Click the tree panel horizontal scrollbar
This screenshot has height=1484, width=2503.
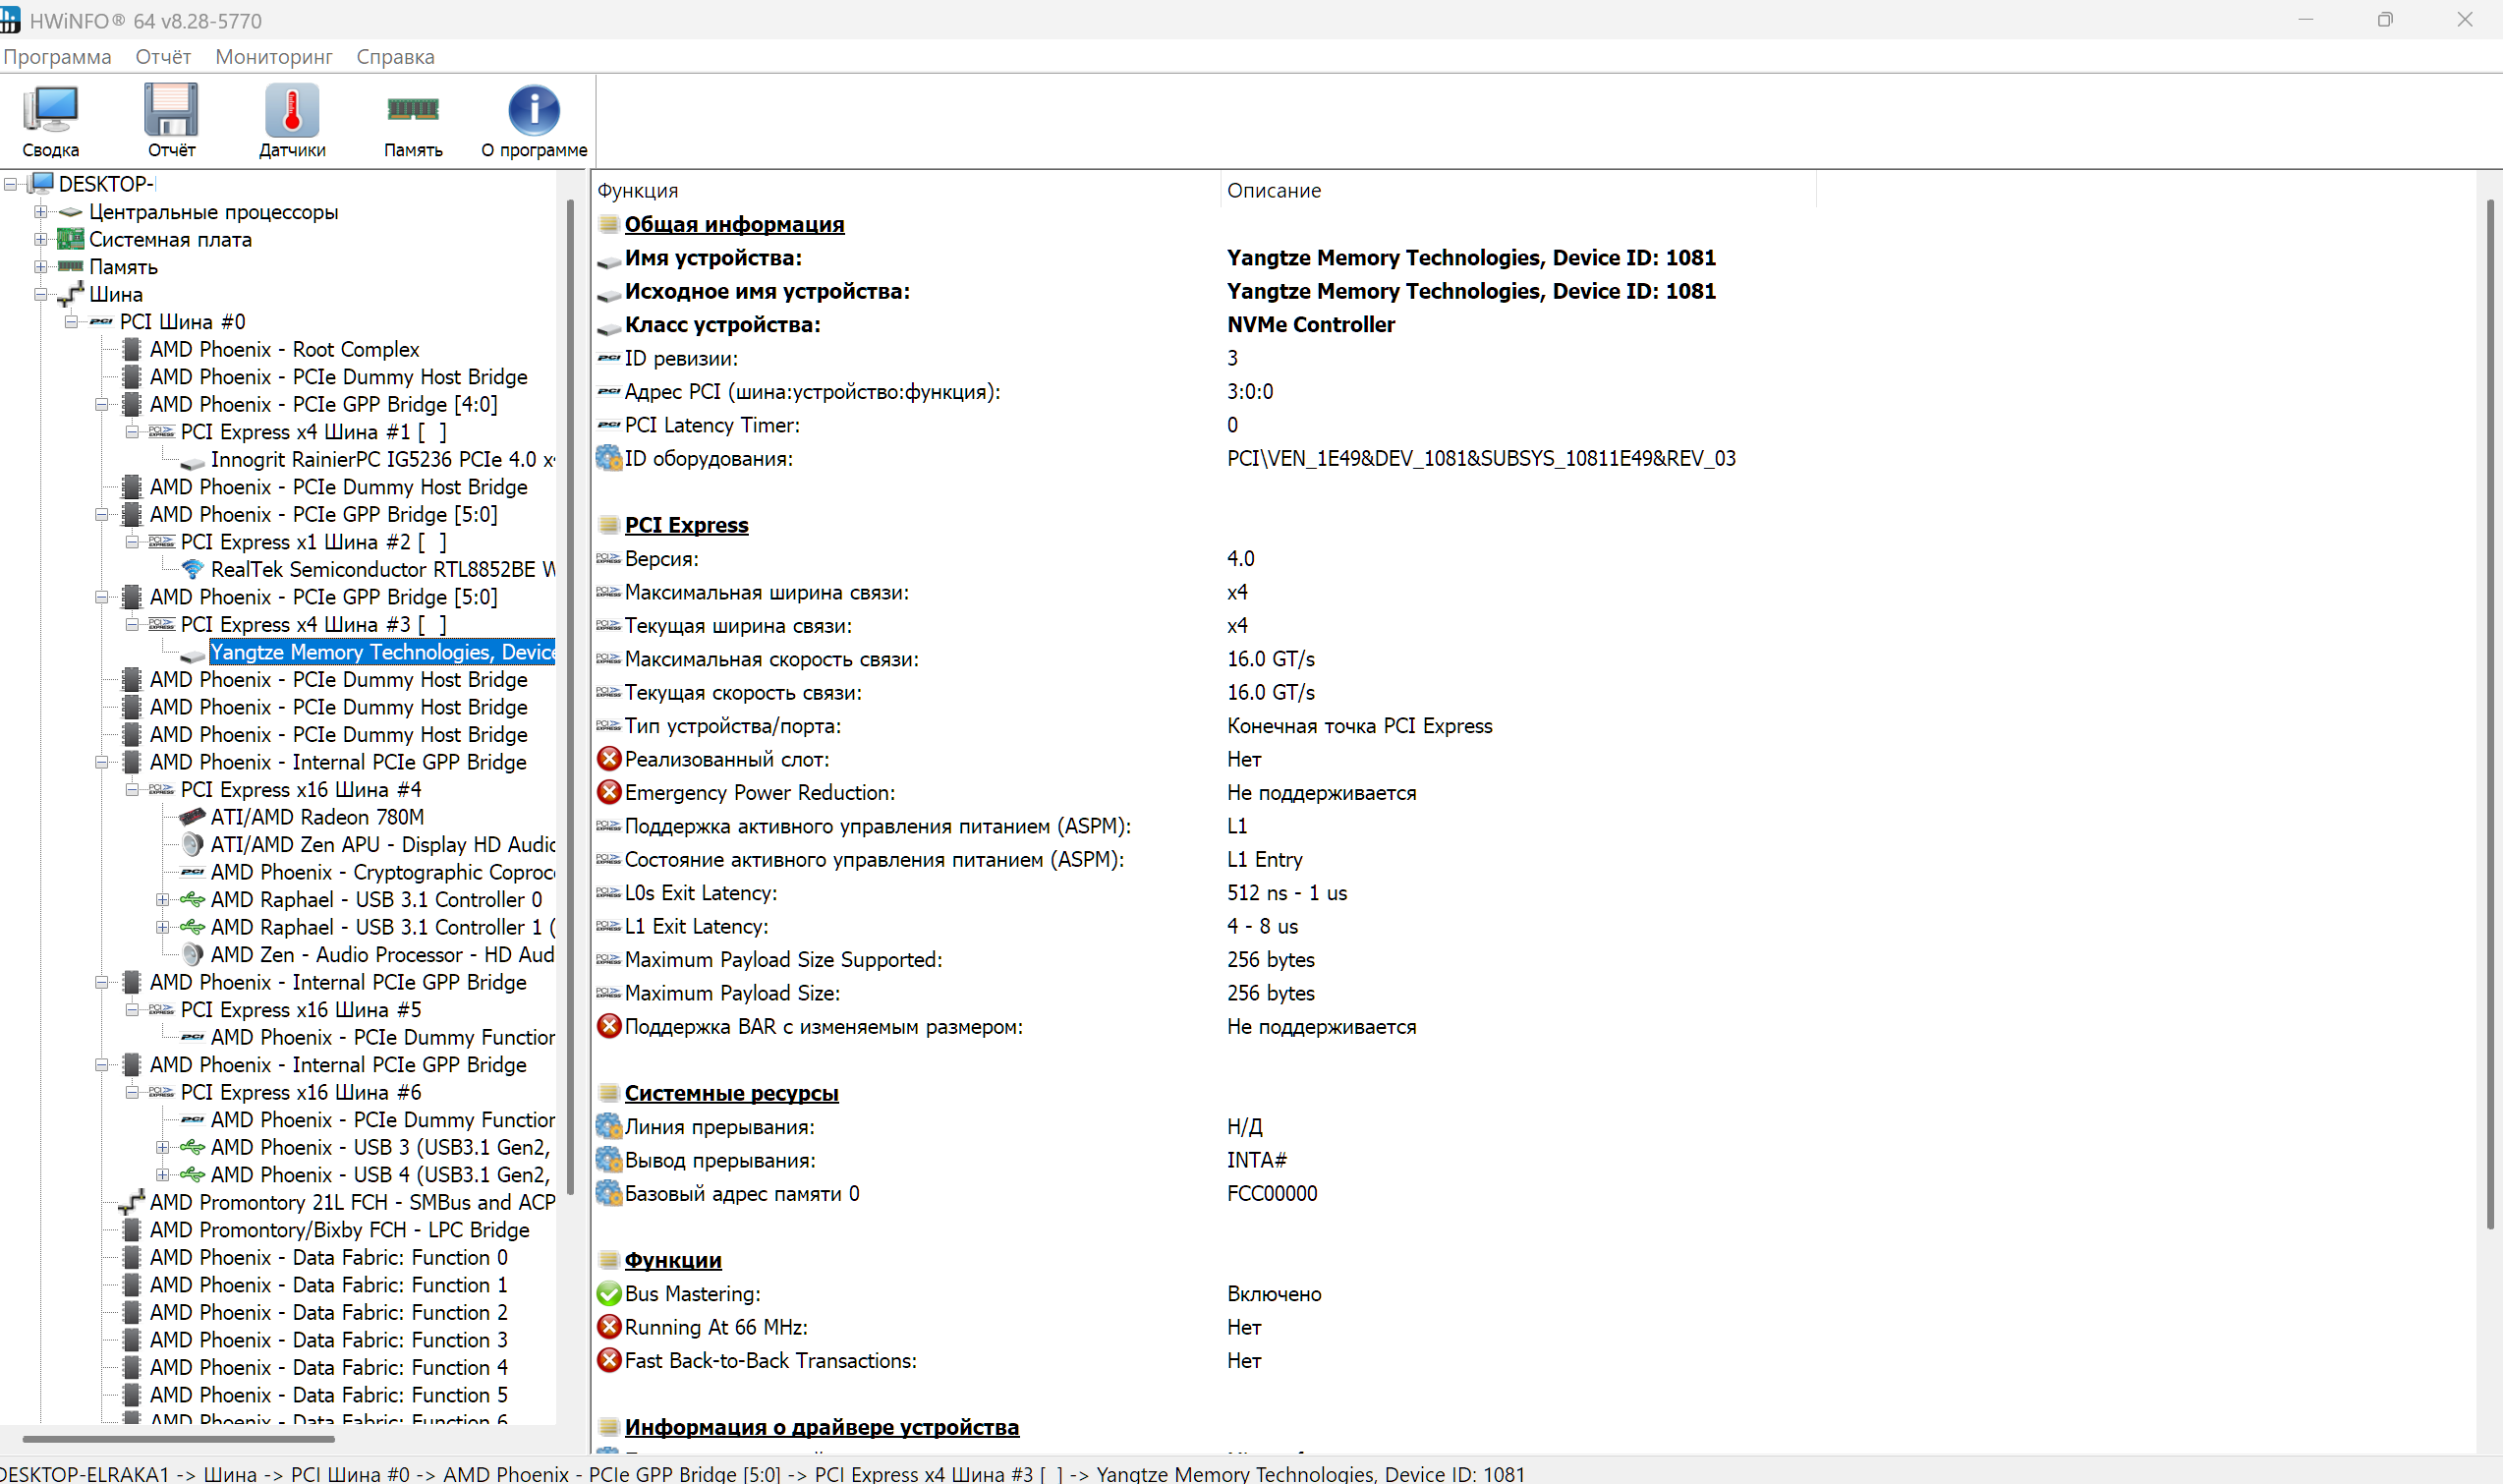178,1439
